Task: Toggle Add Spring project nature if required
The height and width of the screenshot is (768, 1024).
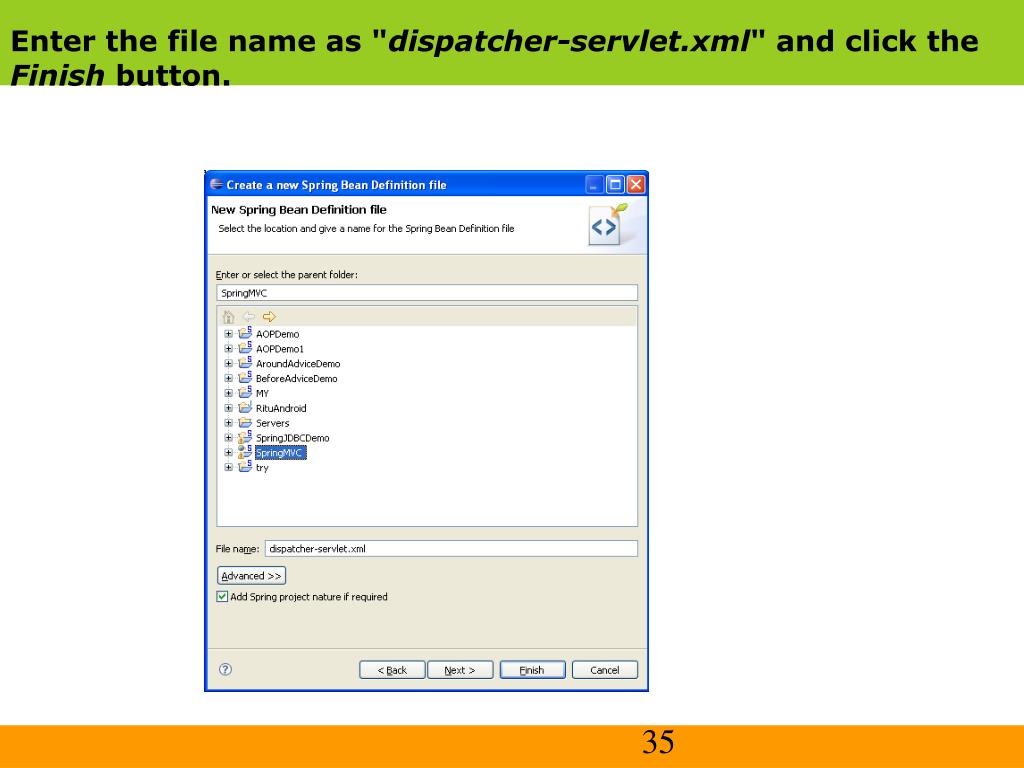Action: click(222, 596)
